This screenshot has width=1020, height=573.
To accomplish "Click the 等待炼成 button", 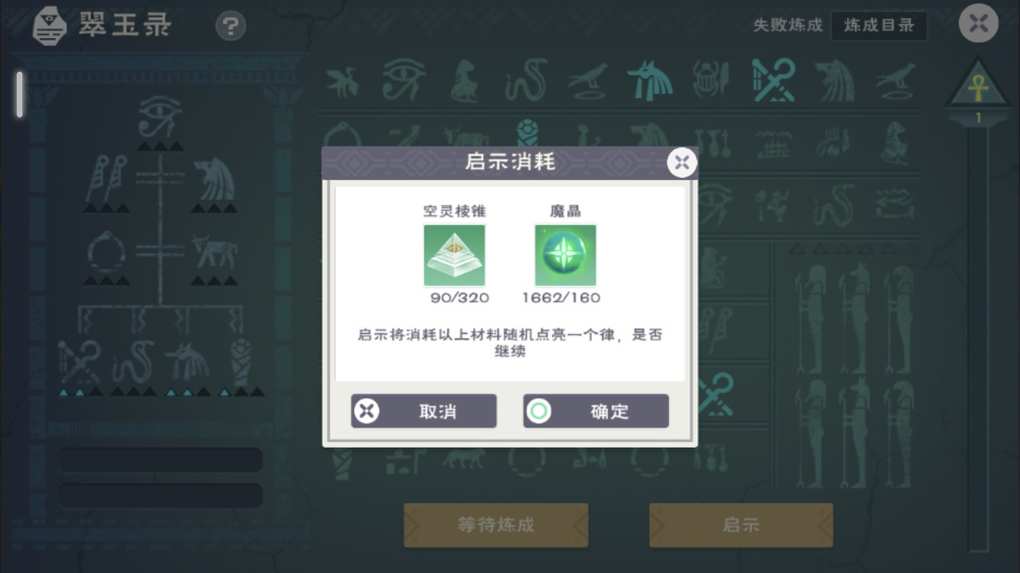I will (x=496, y=525).
